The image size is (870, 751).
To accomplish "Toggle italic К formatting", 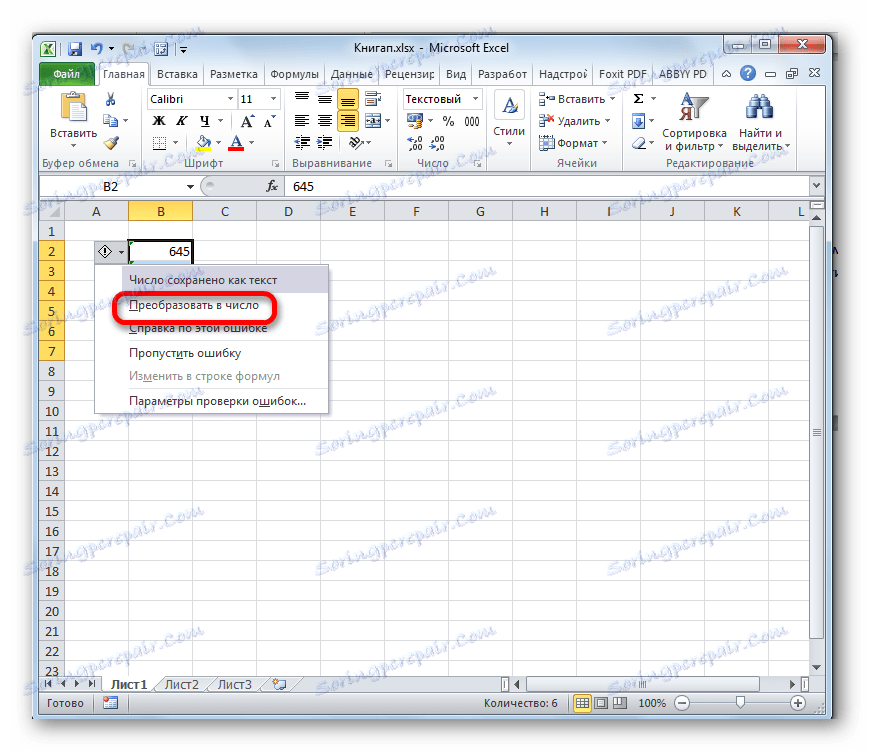I will 181,121.
